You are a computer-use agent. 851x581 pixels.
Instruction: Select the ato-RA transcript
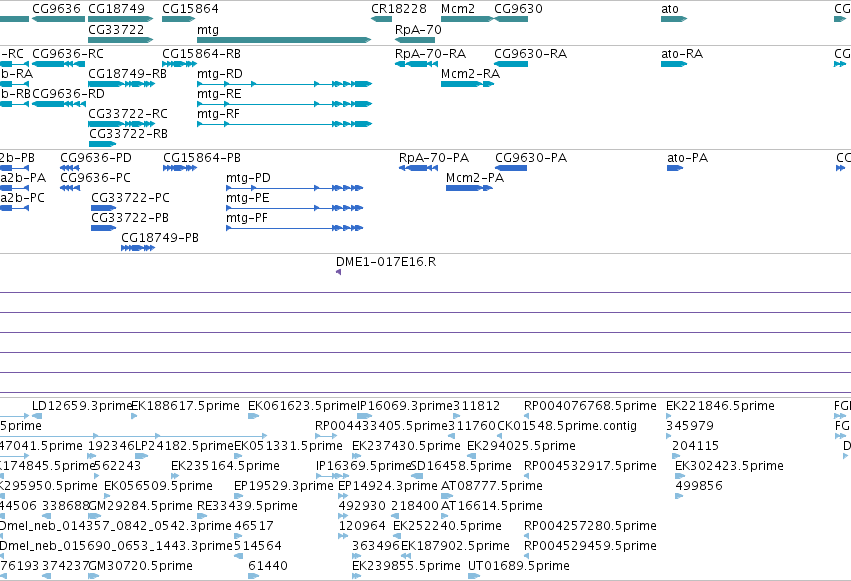coord(674,64)
